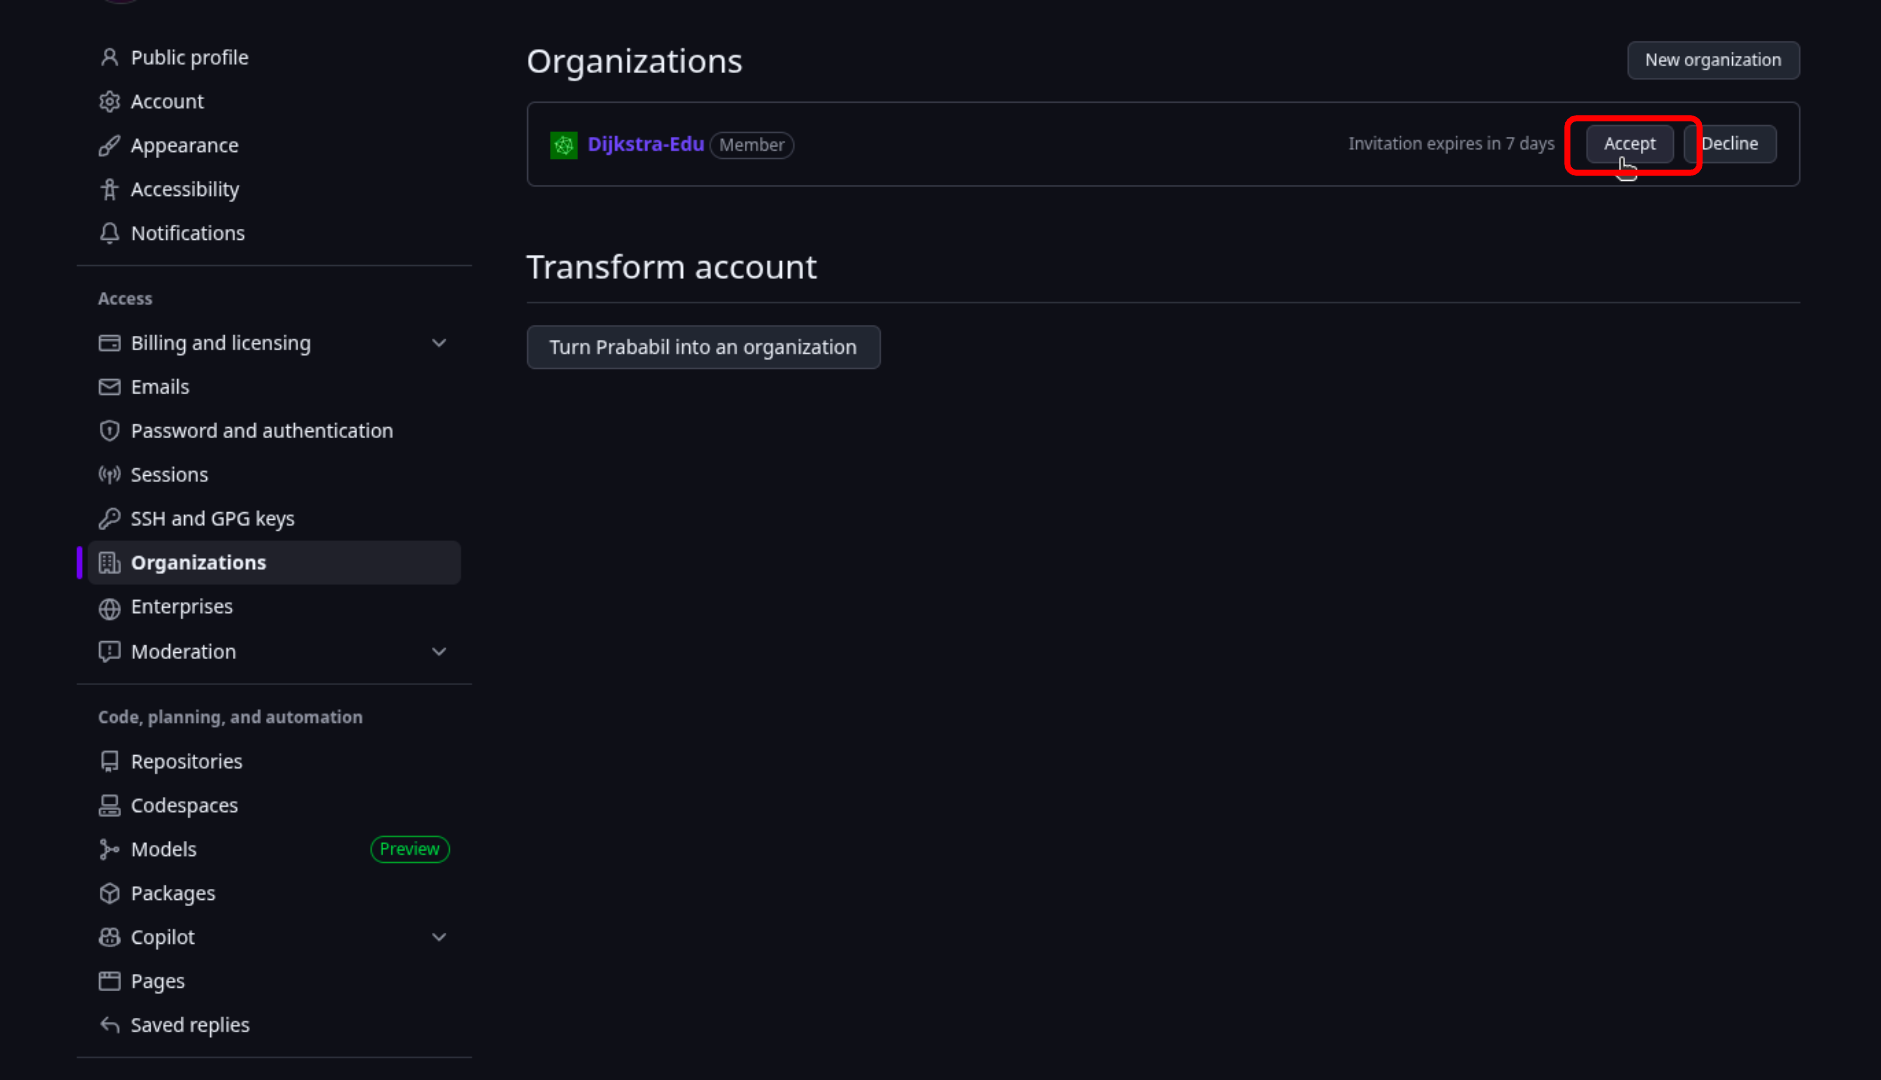Click the Public profile person icon
Screen dimensions: 1881x1080
(x=109, y=57)
